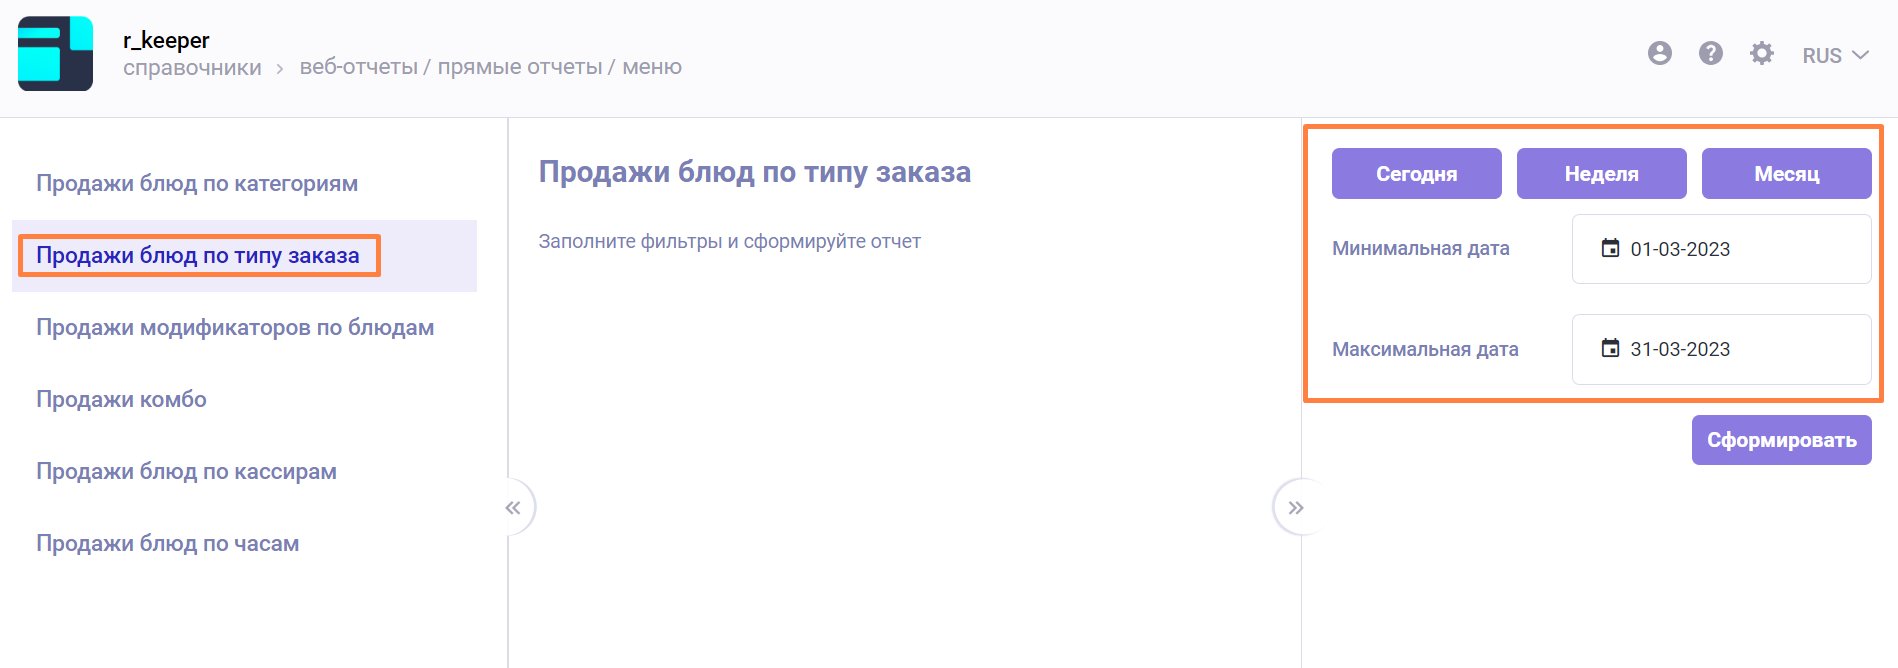Click calendar icon in Минимальная дата field
This screenshot has height=668, width=1898.
(x=1610, y=249)
